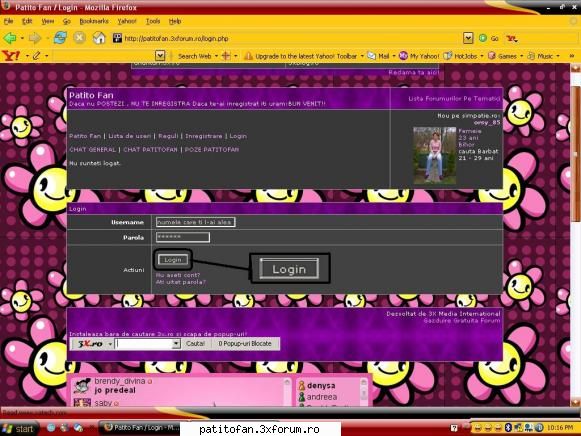The height and width of the screenshot is (436, 581).
Task: Click the Windows start button
Action: click(x=19, y=429)
